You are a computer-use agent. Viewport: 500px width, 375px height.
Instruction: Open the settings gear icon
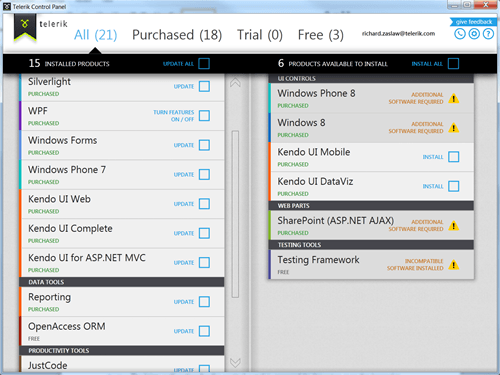click(x=474, y=34)
